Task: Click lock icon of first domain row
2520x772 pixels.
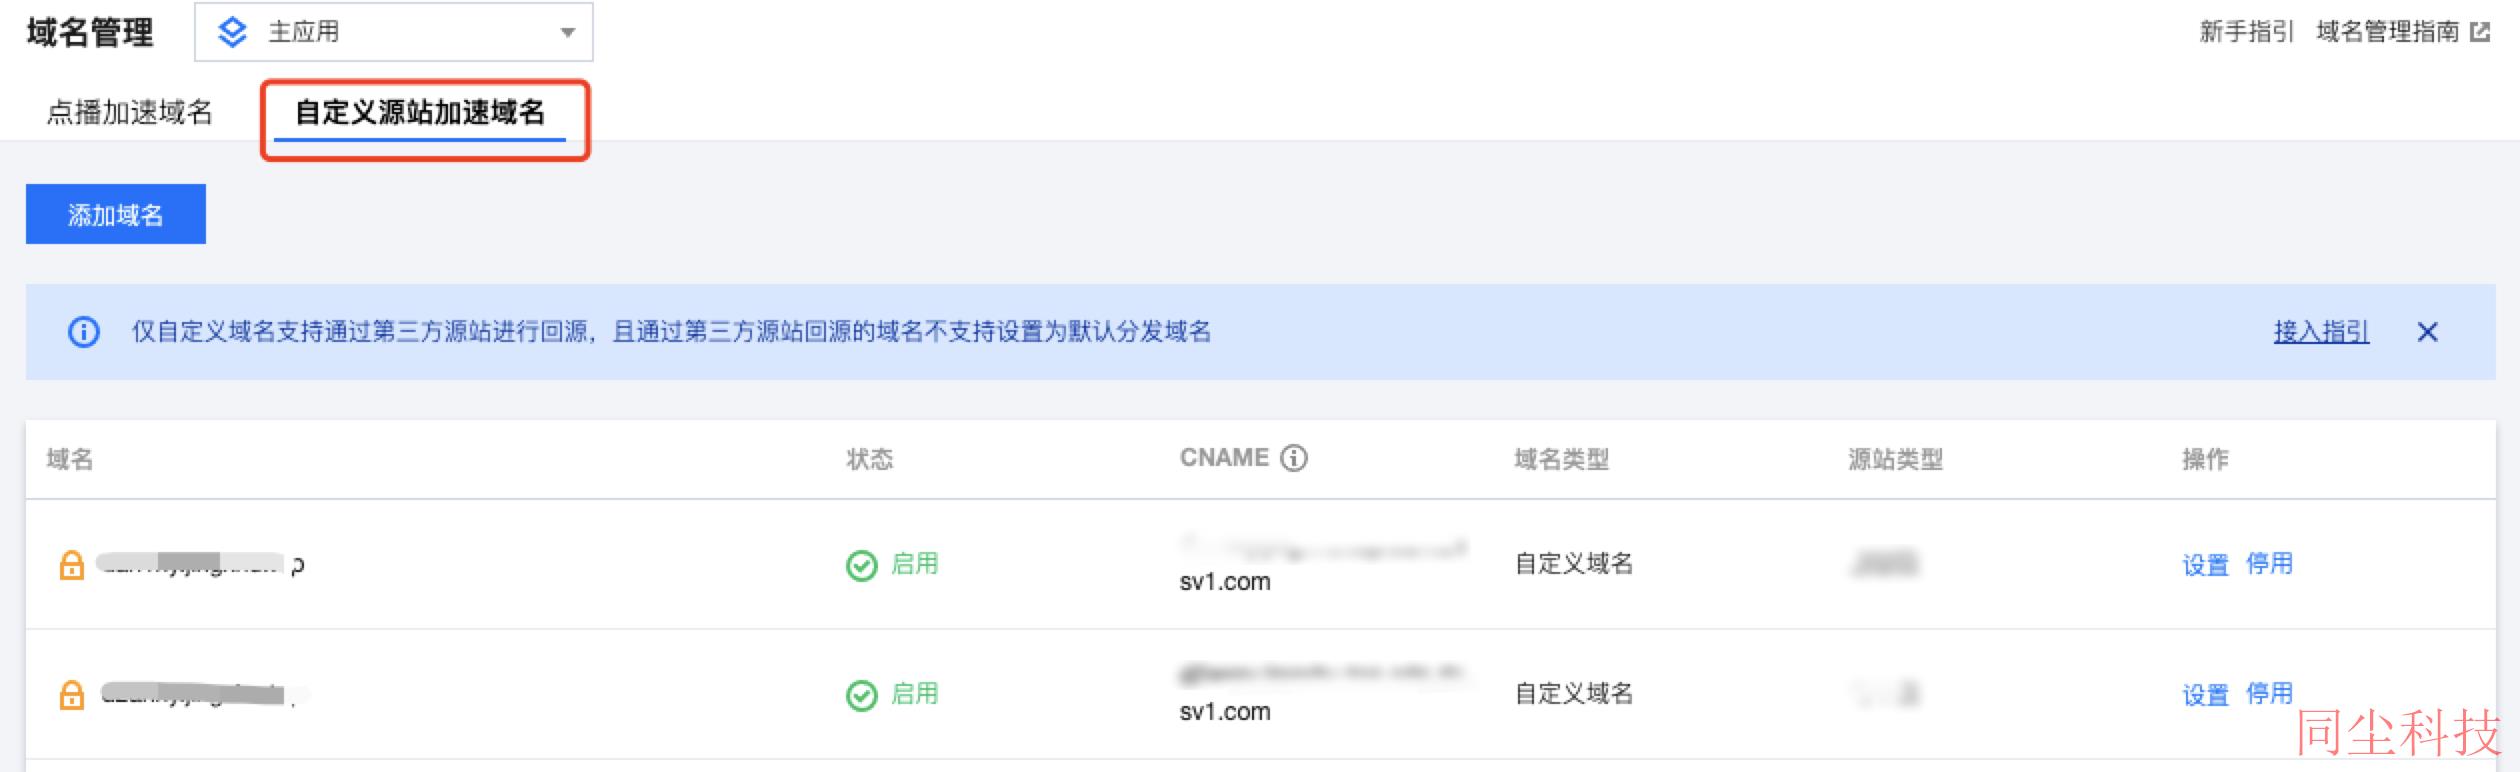Action: point(72,565)
